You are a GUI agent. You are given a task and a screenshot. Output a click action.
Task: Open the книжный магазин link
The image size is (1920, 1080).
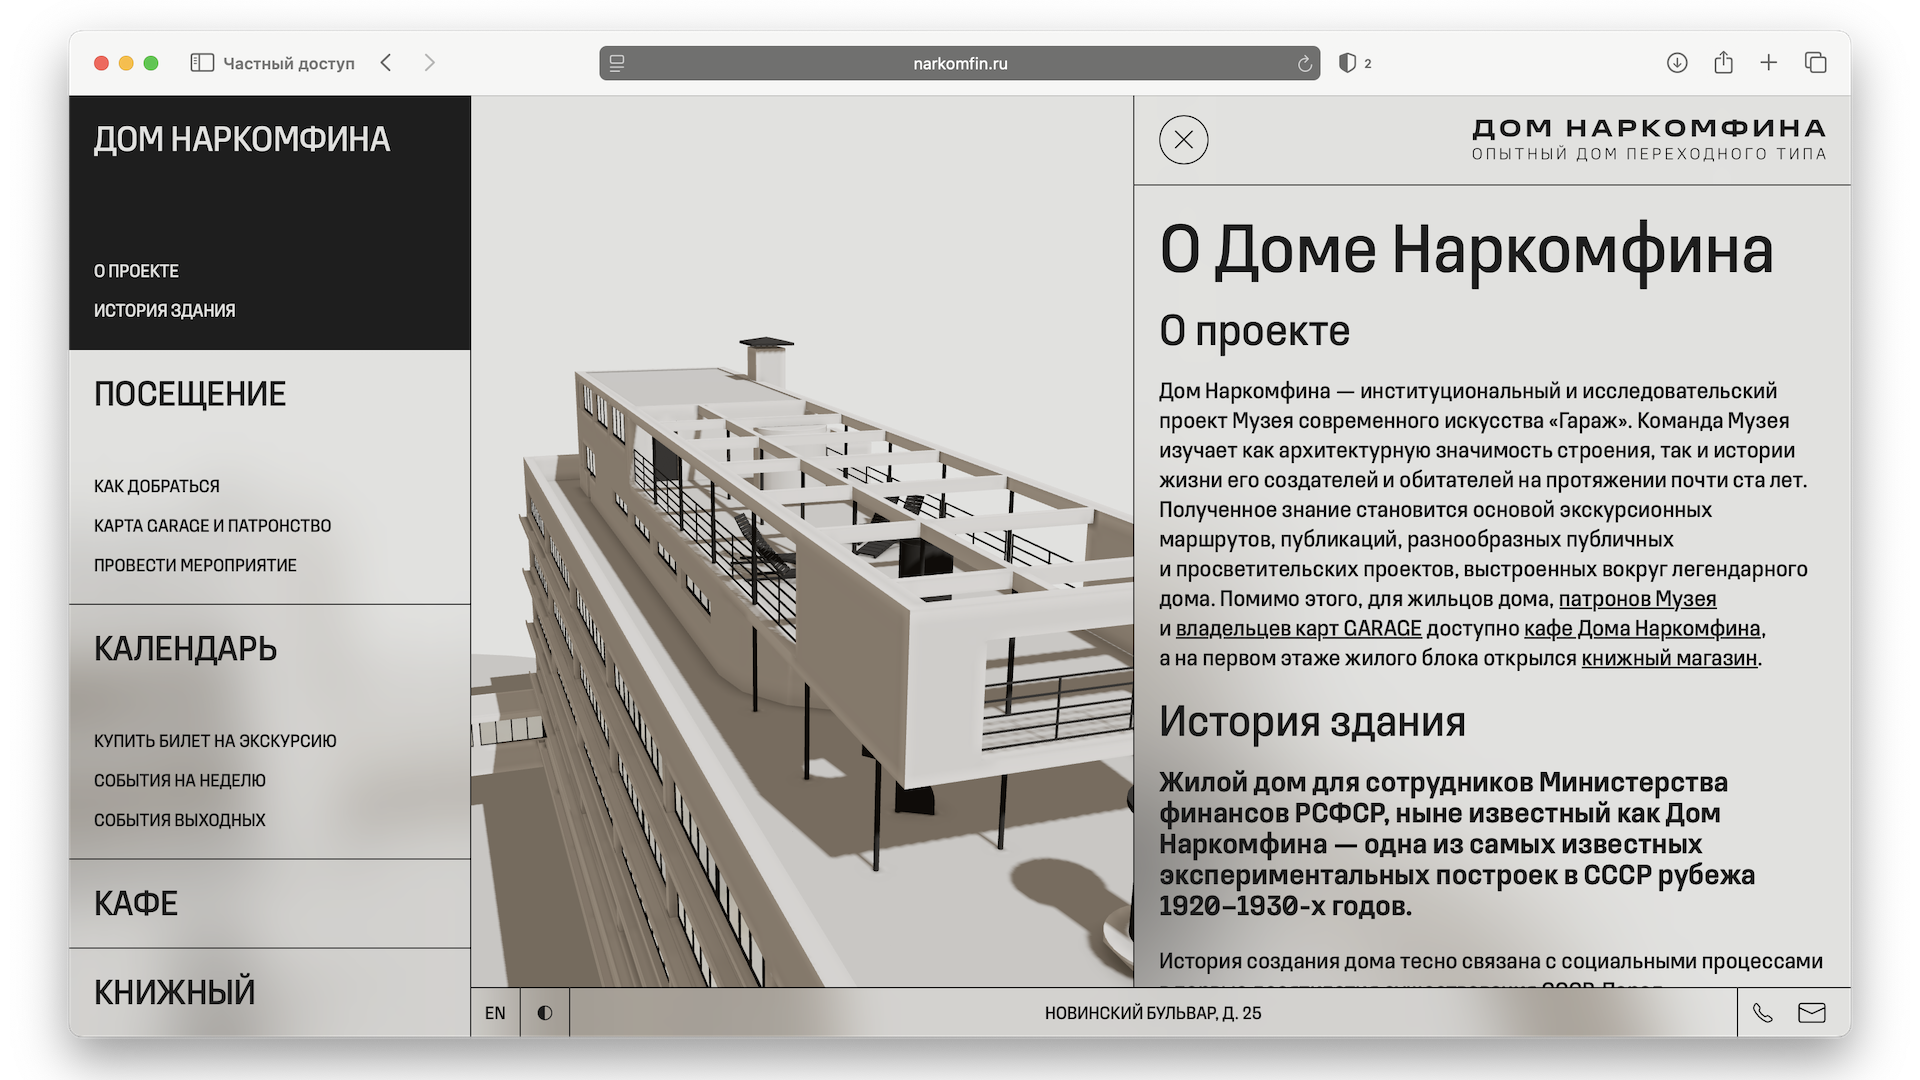[1668, 658]
